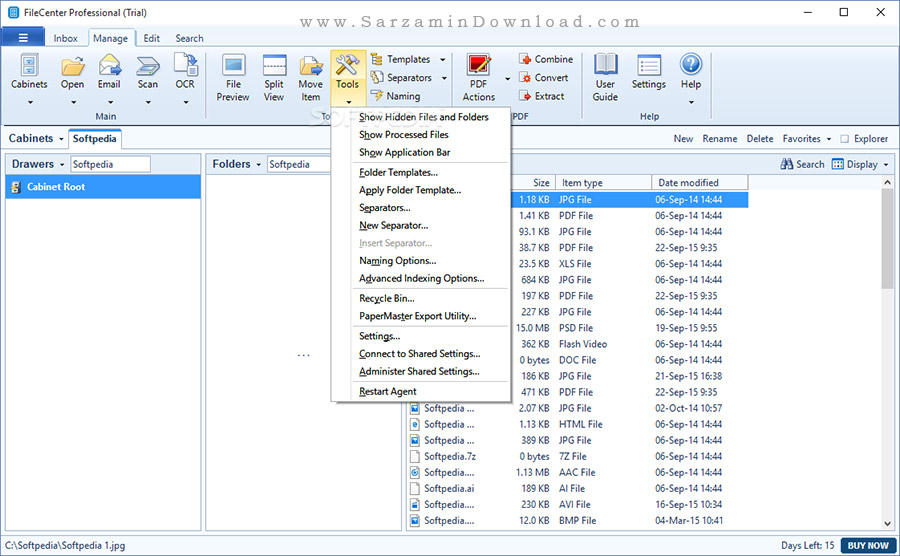This screenshot has height=556, width=900.
Task: Click the OCR ribbon icon
Action: (185, 64)
